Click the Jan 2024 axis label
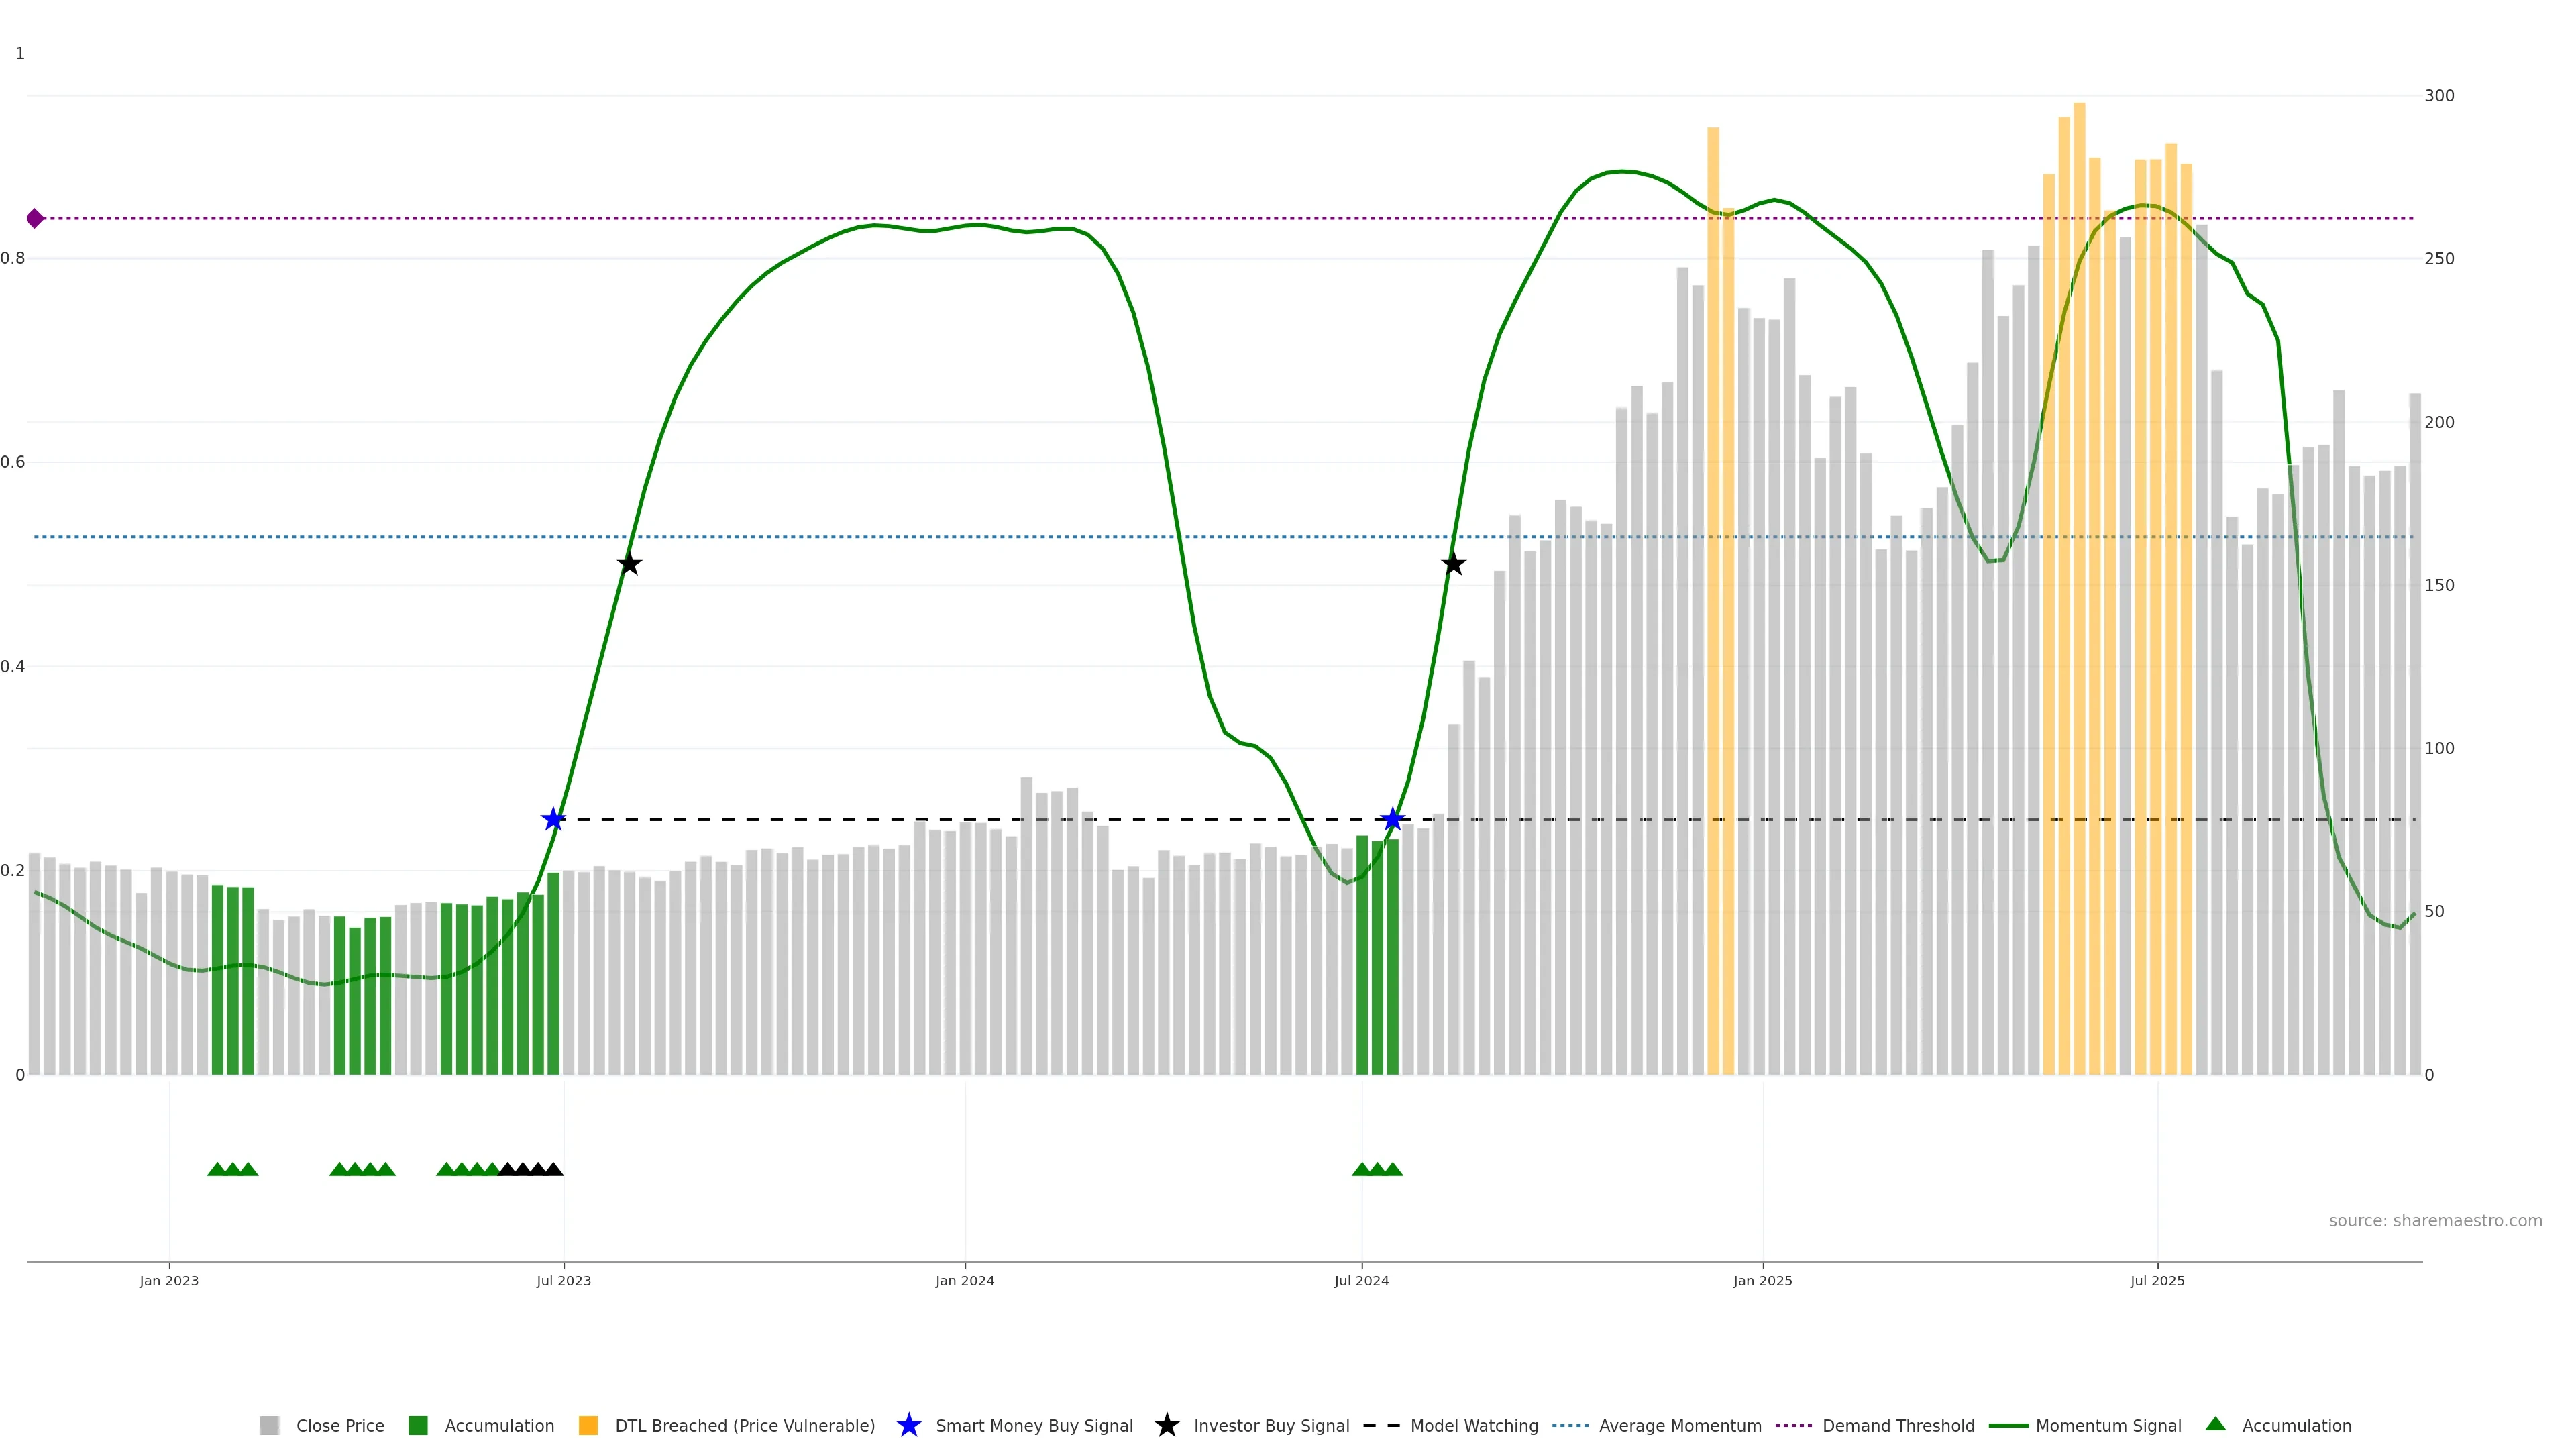2576x1449 pixels. tap(964, 1281)
